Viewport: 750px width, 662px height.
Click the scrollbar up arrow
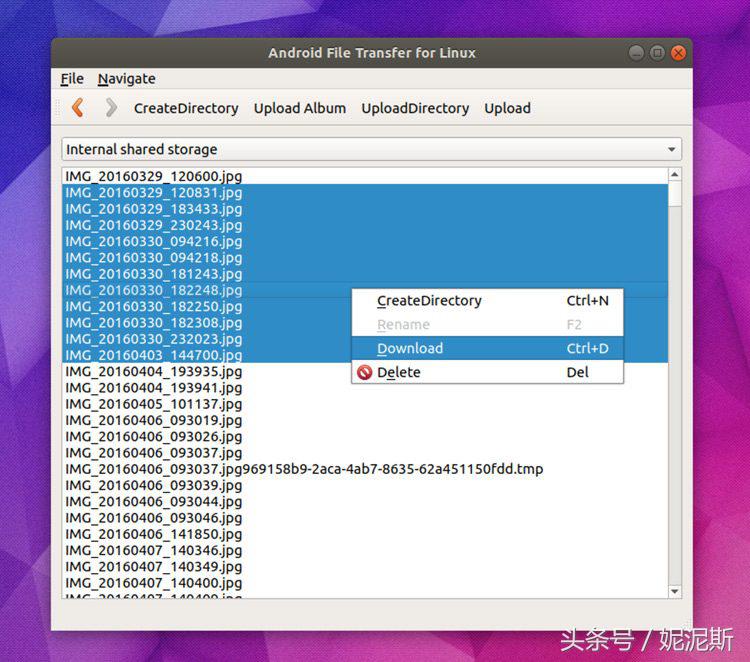pos(674,175)
